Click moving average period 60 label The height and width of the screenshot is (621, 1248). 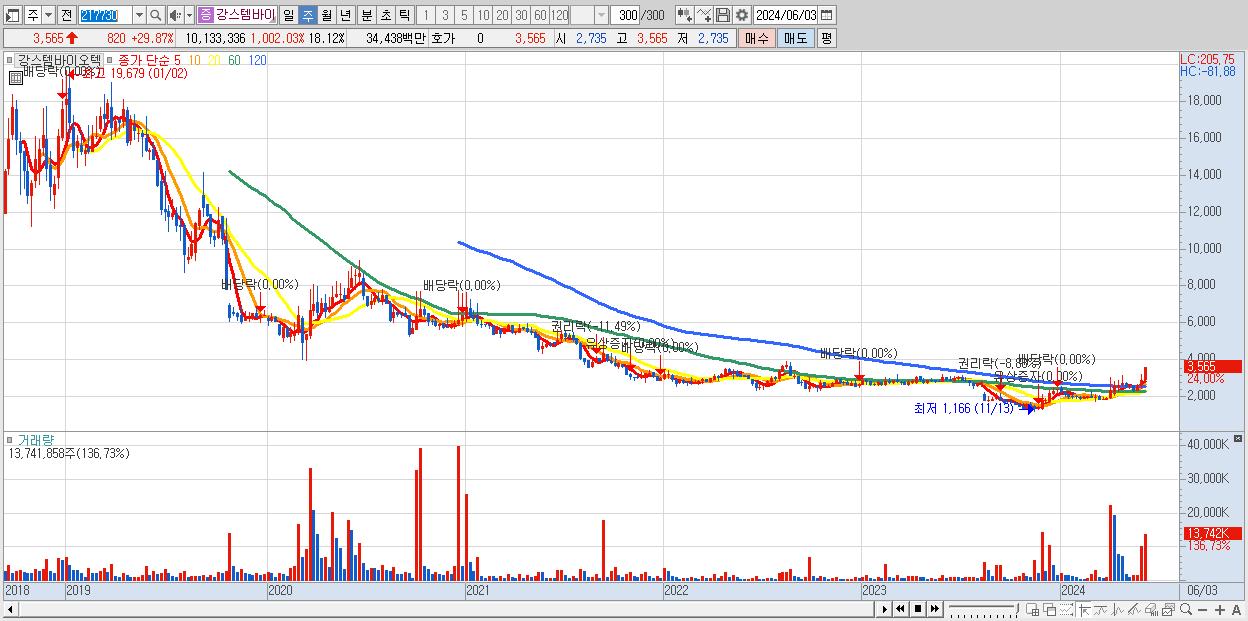(x=233, y=60)
